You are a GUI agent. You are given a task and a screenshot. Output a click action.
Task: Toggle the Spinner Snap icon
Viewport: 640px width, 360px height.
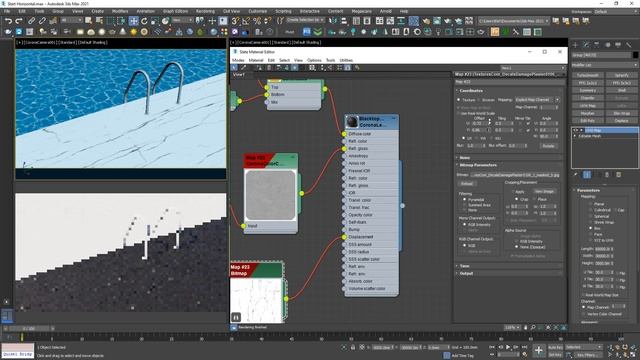[x=267, y=20]
